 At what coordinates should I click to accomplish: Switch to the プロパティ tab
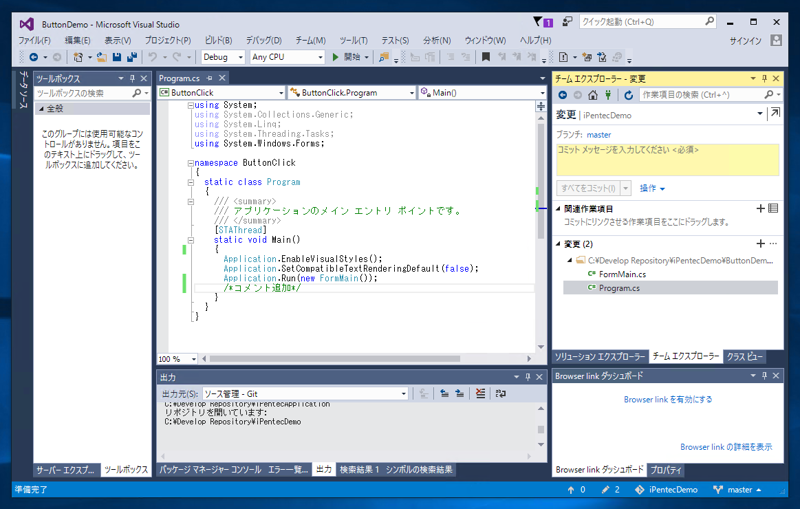(666, 470)
